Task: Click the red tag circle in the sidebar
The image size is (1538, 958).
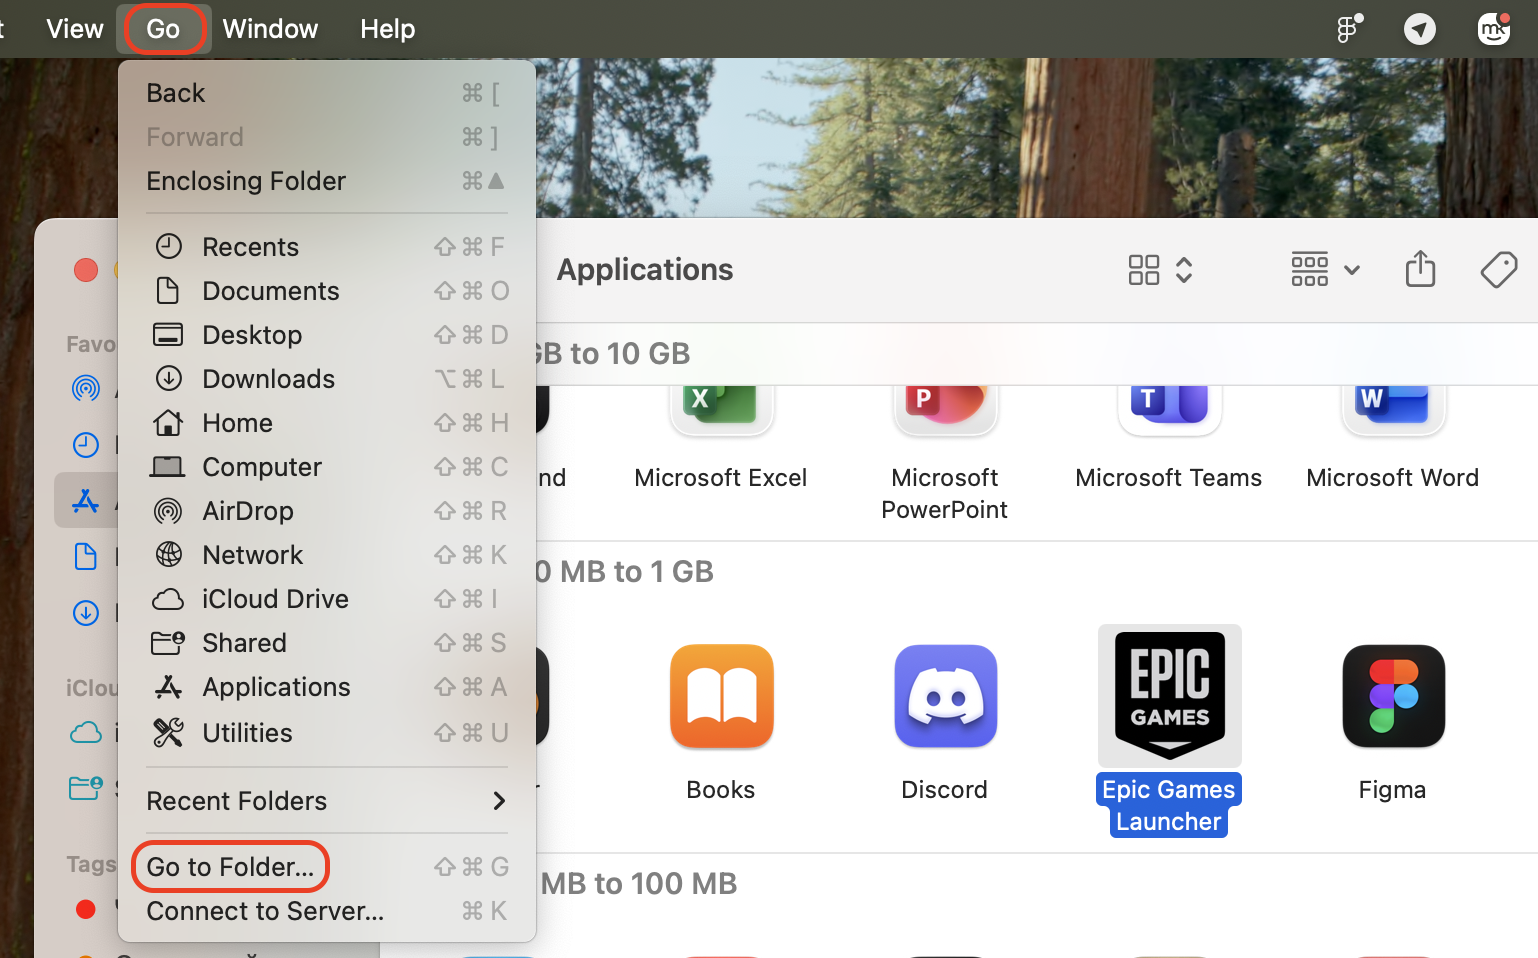Action: [86, 909]
